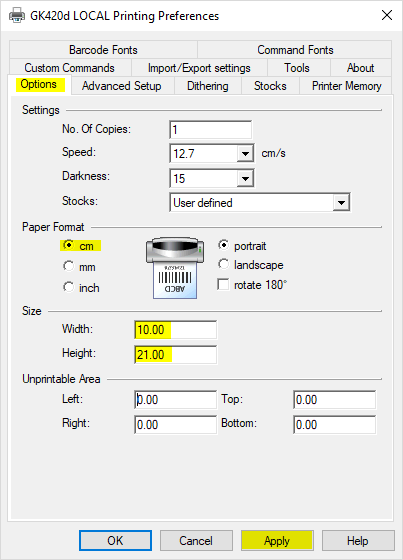Go to the Printer Memory tab
Viewport: 403px width, 560px height.
tap(346, 86)
